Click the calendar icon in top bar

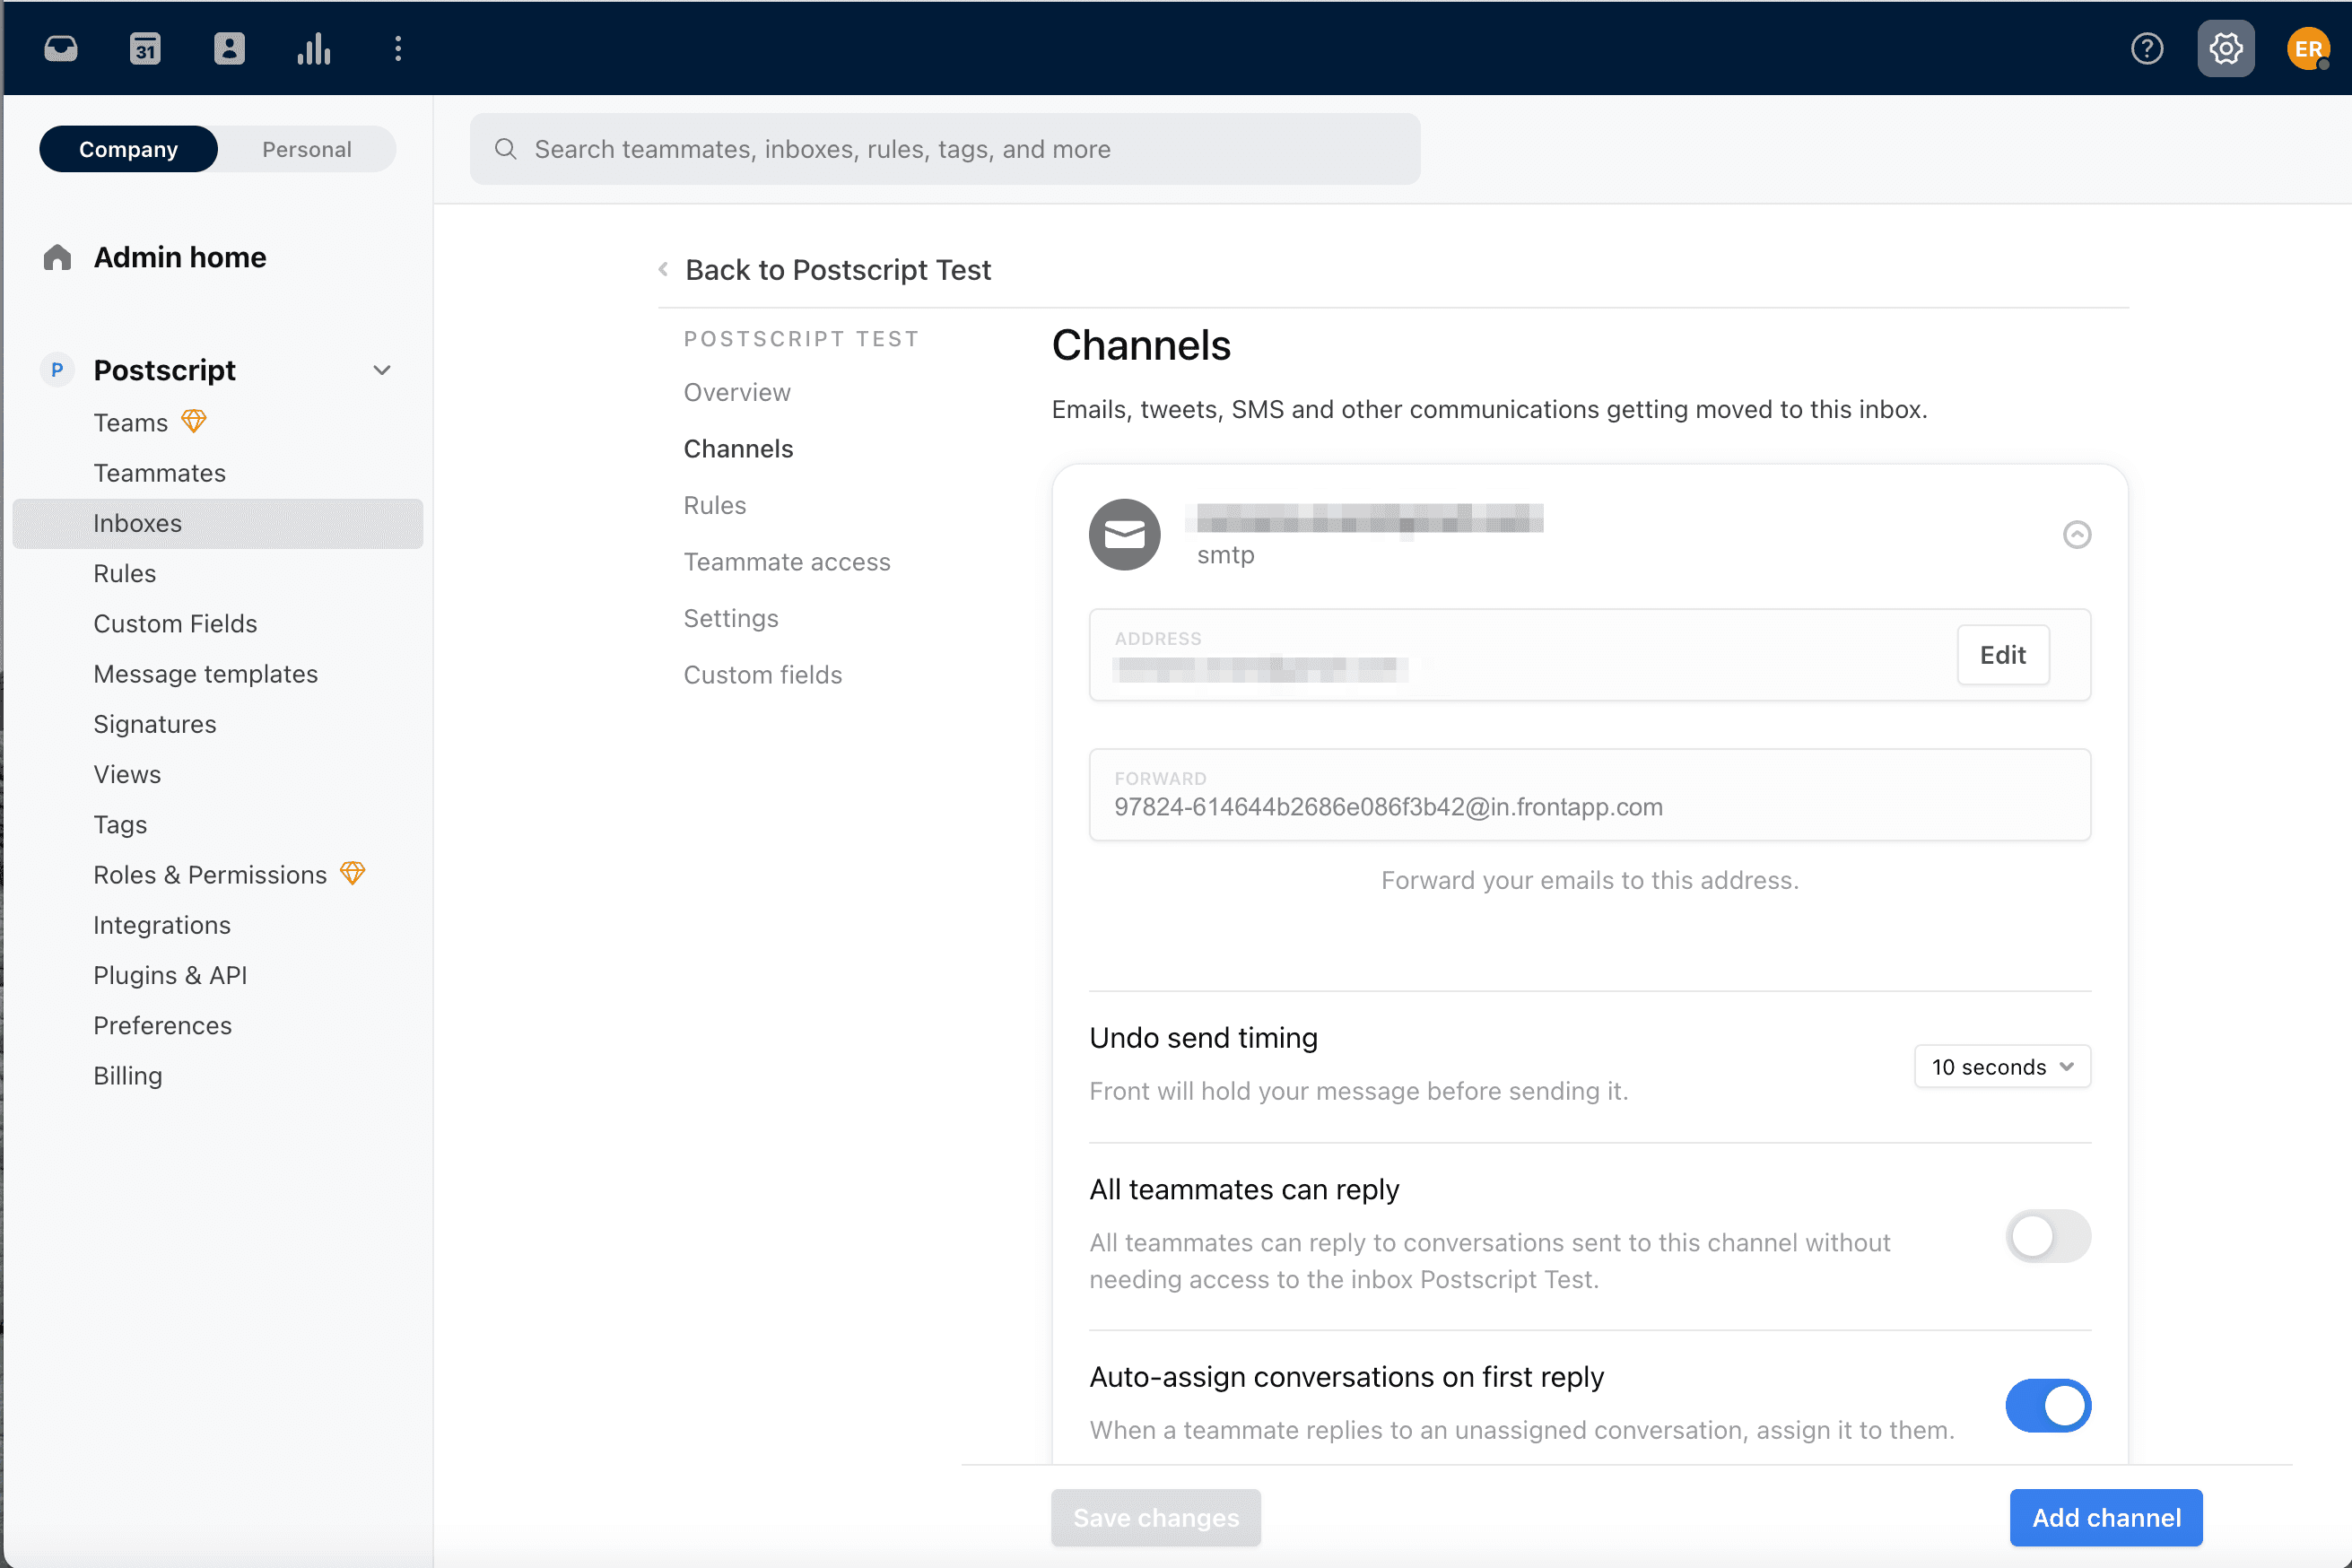[145, 48]
